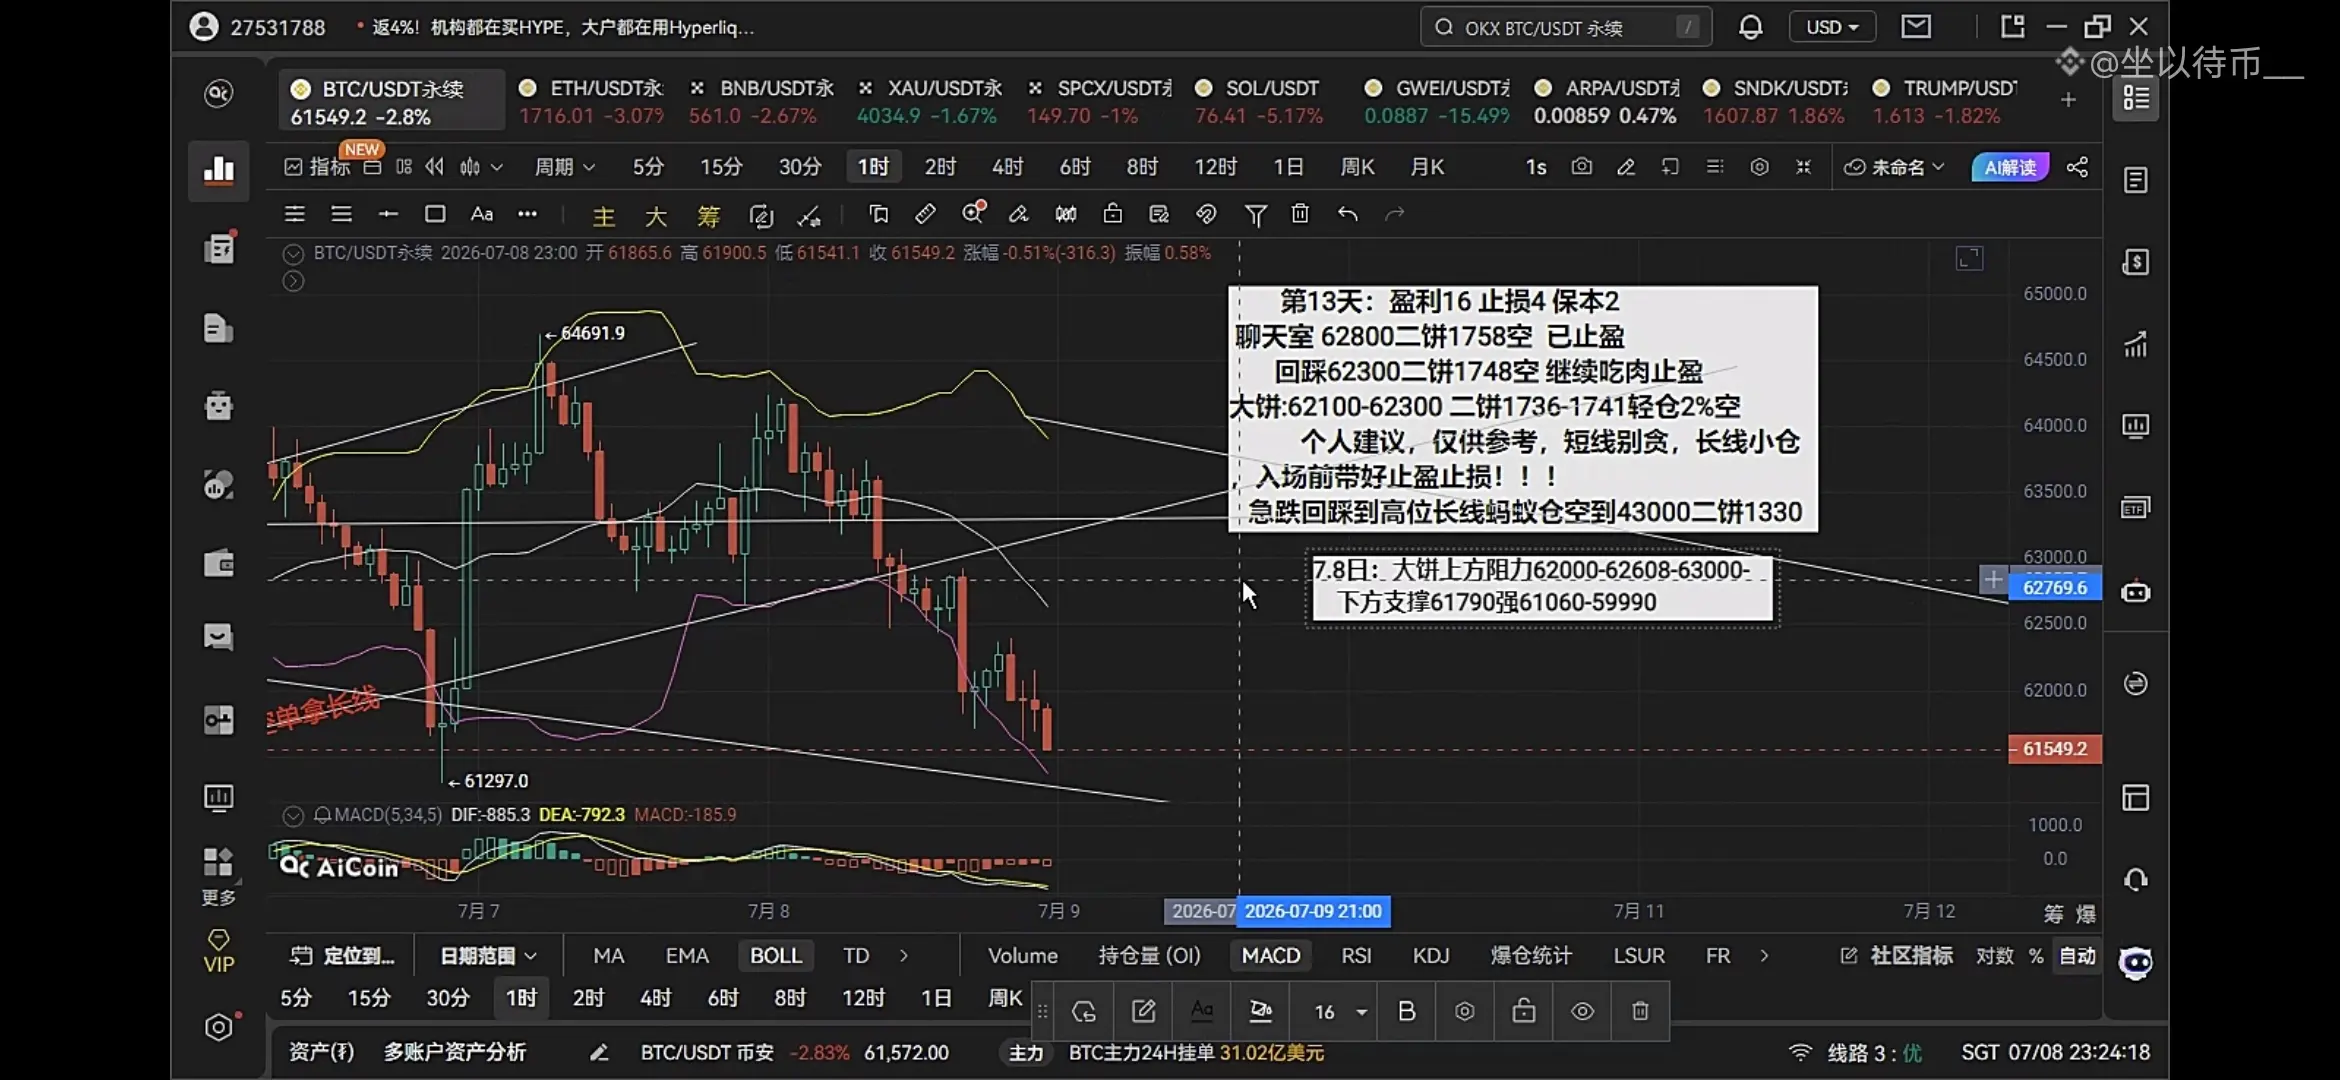This screenshot has width=2340, height=1080.
Task: Open the USD currency dropdown
Action: (1832, 27)
